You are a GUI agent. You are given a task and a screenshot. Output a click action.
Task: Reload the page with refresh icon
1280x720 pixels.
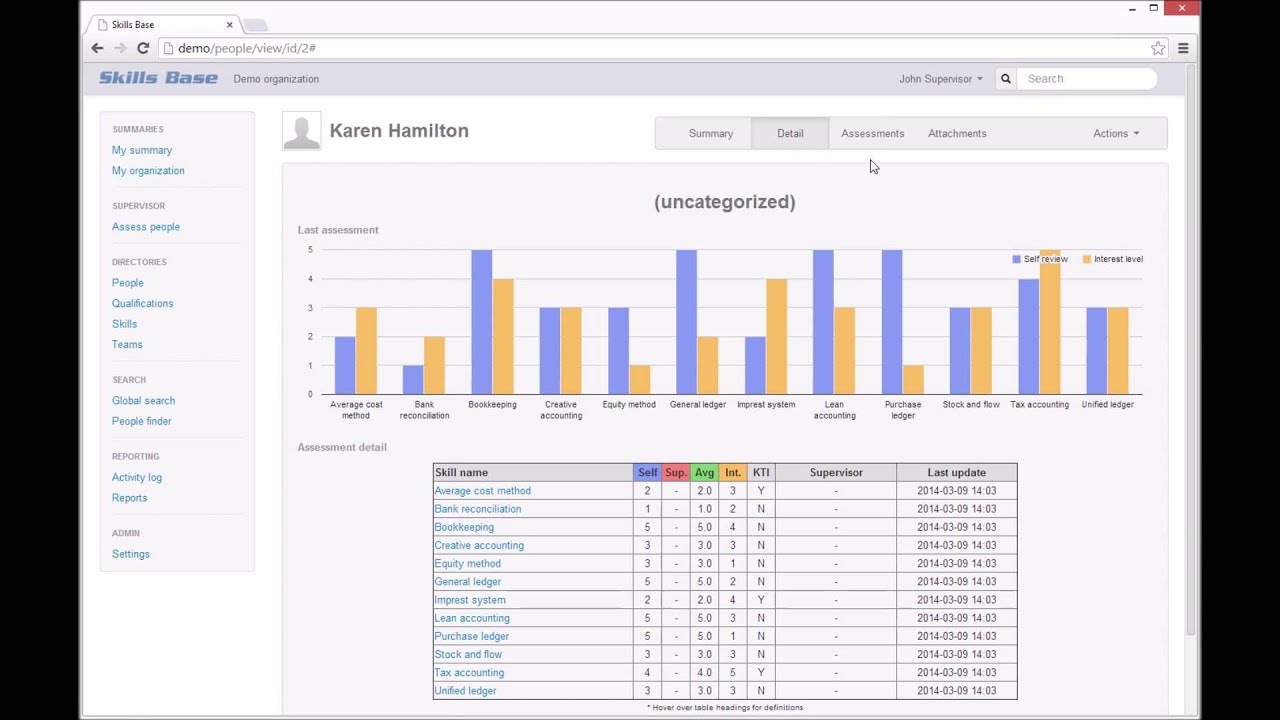143,48
